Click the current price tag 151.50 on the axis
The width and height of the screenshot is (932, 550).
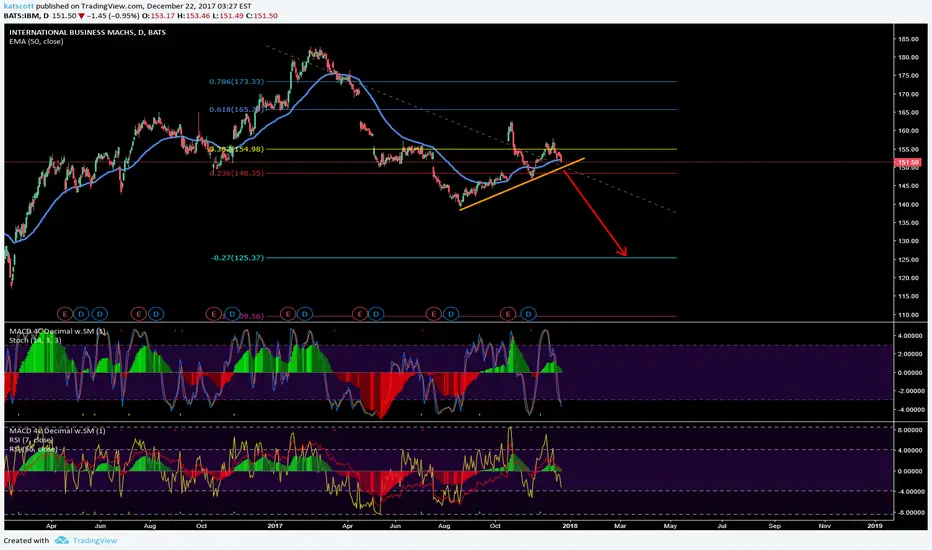click(x=908, y=162)
